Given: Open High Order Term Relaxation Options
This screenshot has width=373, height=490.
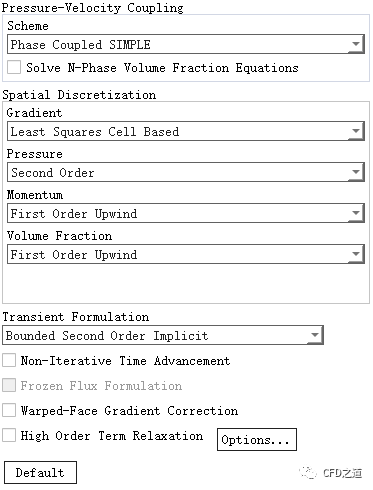Looking at the screenshot, I should click(257, 440).
